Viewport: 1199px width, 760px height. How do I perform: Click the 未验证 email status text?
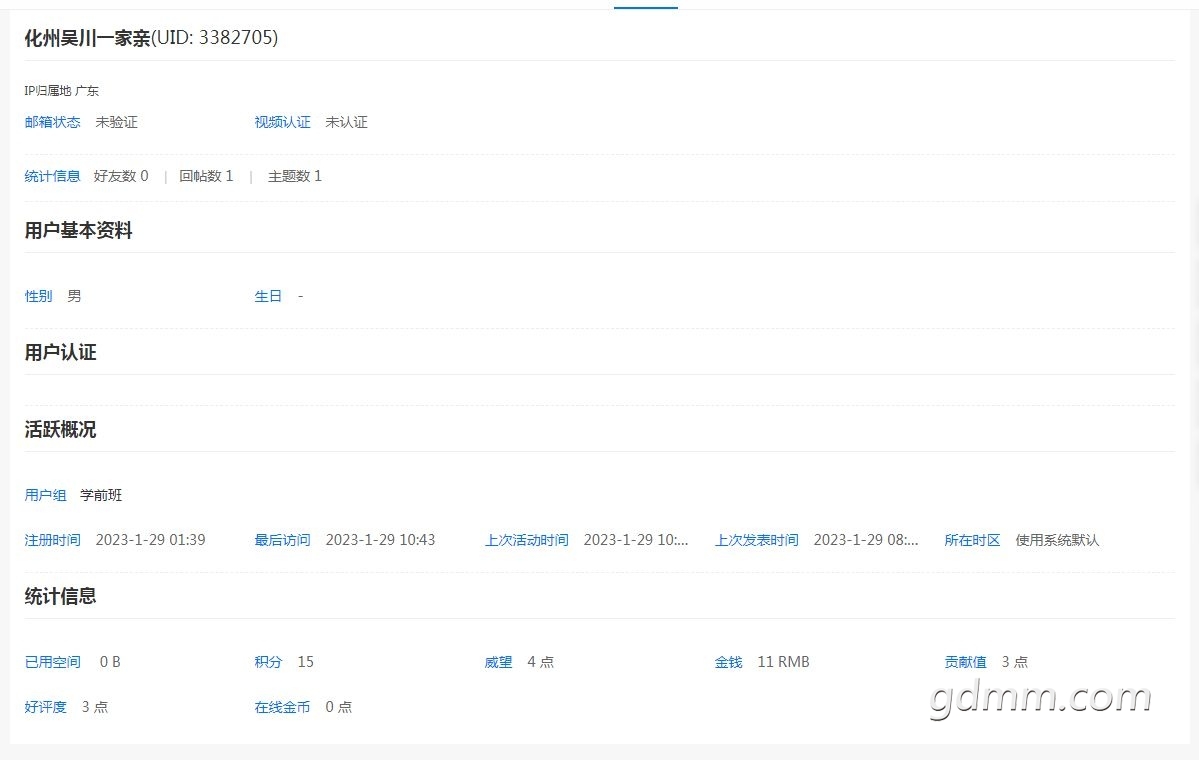116,122
